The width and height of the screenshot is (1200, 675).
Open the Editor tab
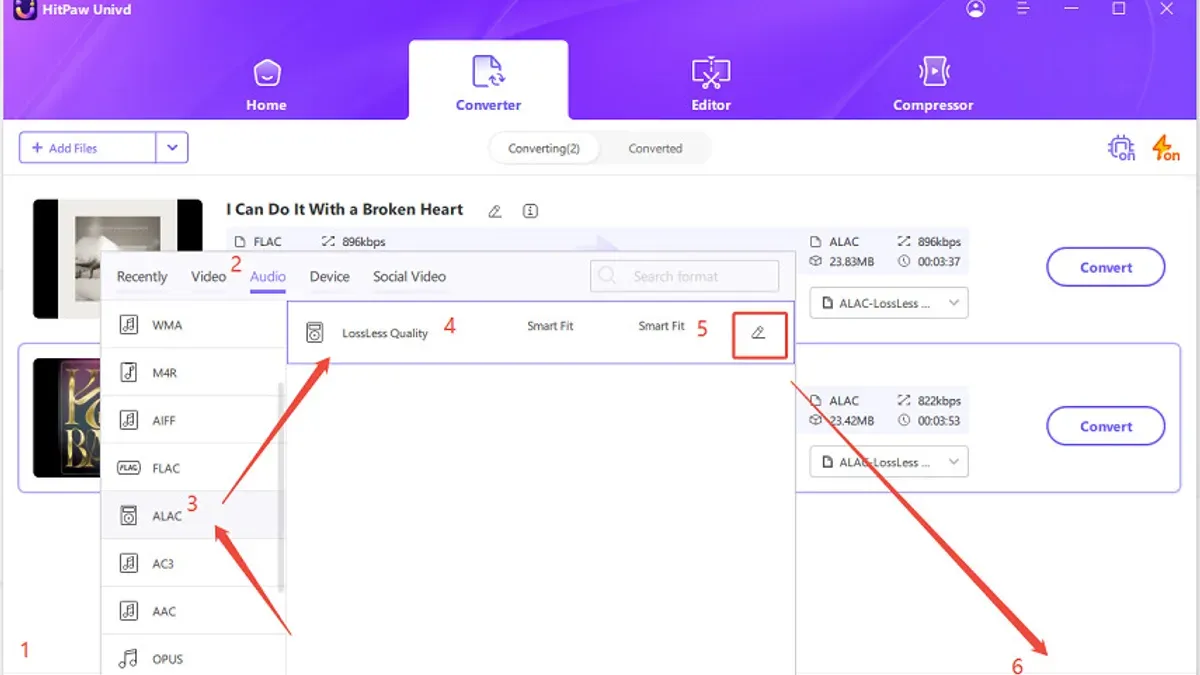point(711,84)
